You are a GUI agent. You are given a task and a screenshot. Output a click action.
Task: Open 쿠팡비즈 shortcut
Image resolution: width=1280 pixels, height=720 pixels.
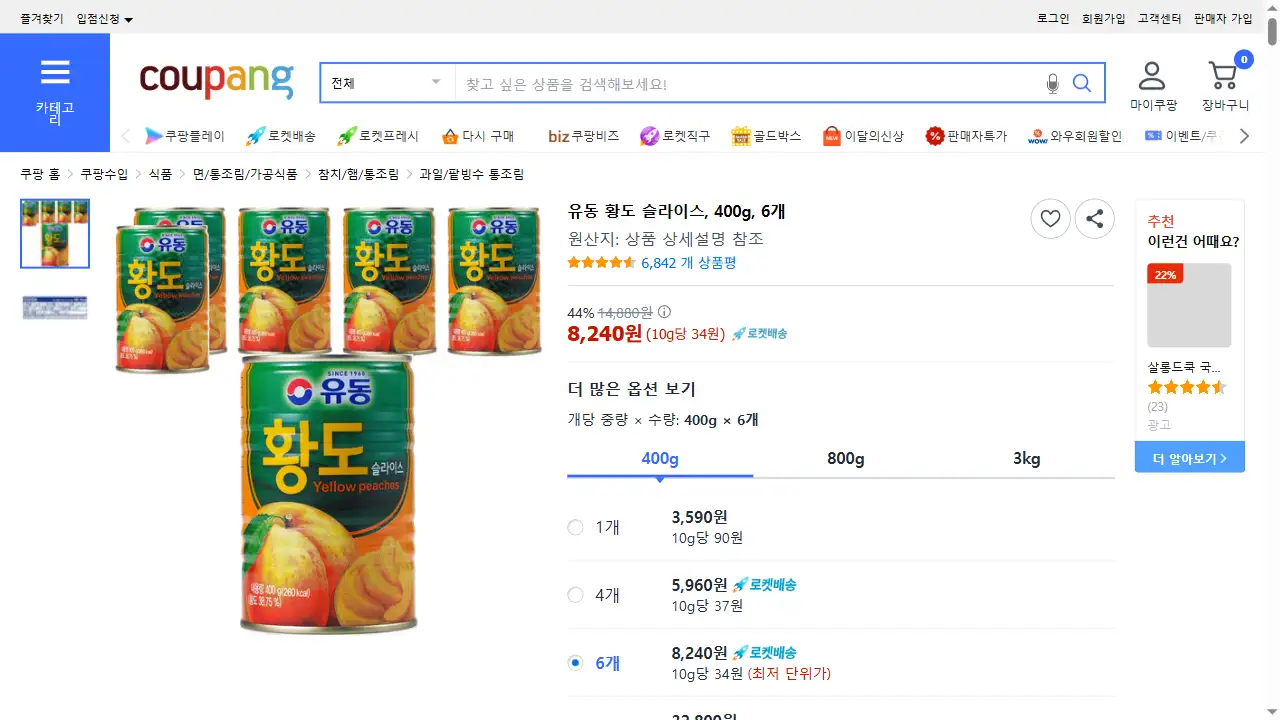pos(583,136)
